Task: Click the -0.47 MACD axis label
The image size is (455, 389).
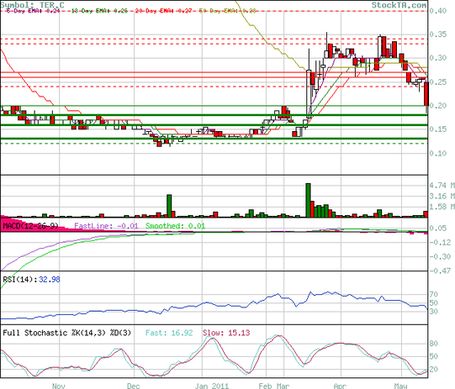Action: click(440, 271)
